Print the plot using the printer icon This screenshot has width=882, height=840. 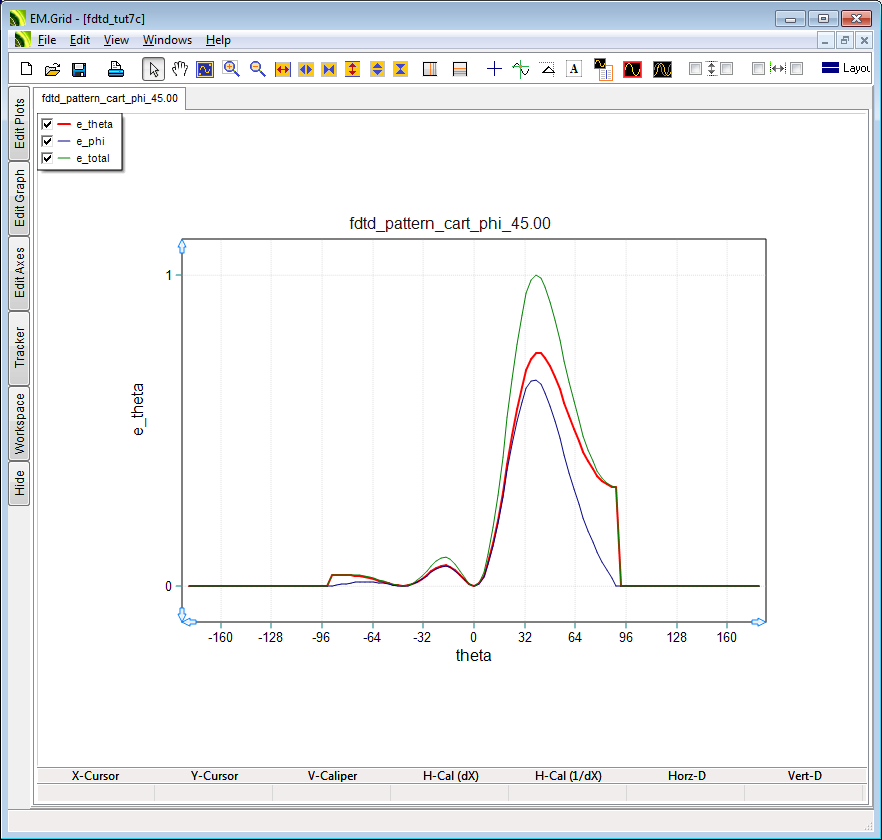[x=116, y=69]
